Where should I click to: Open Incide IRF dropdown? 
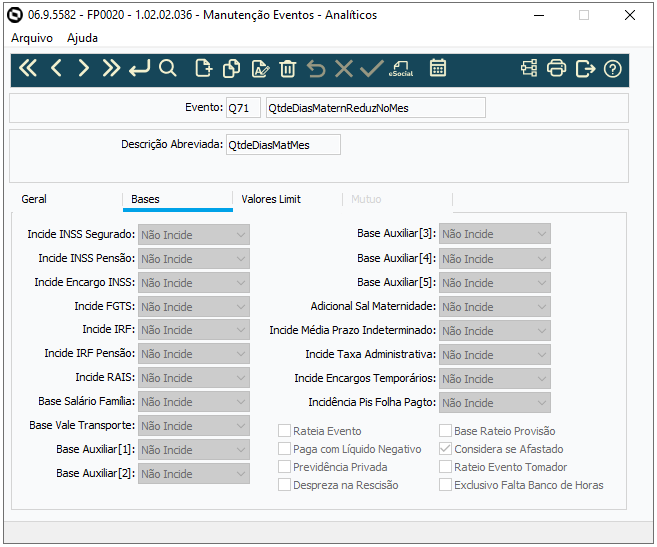[194, 330]
